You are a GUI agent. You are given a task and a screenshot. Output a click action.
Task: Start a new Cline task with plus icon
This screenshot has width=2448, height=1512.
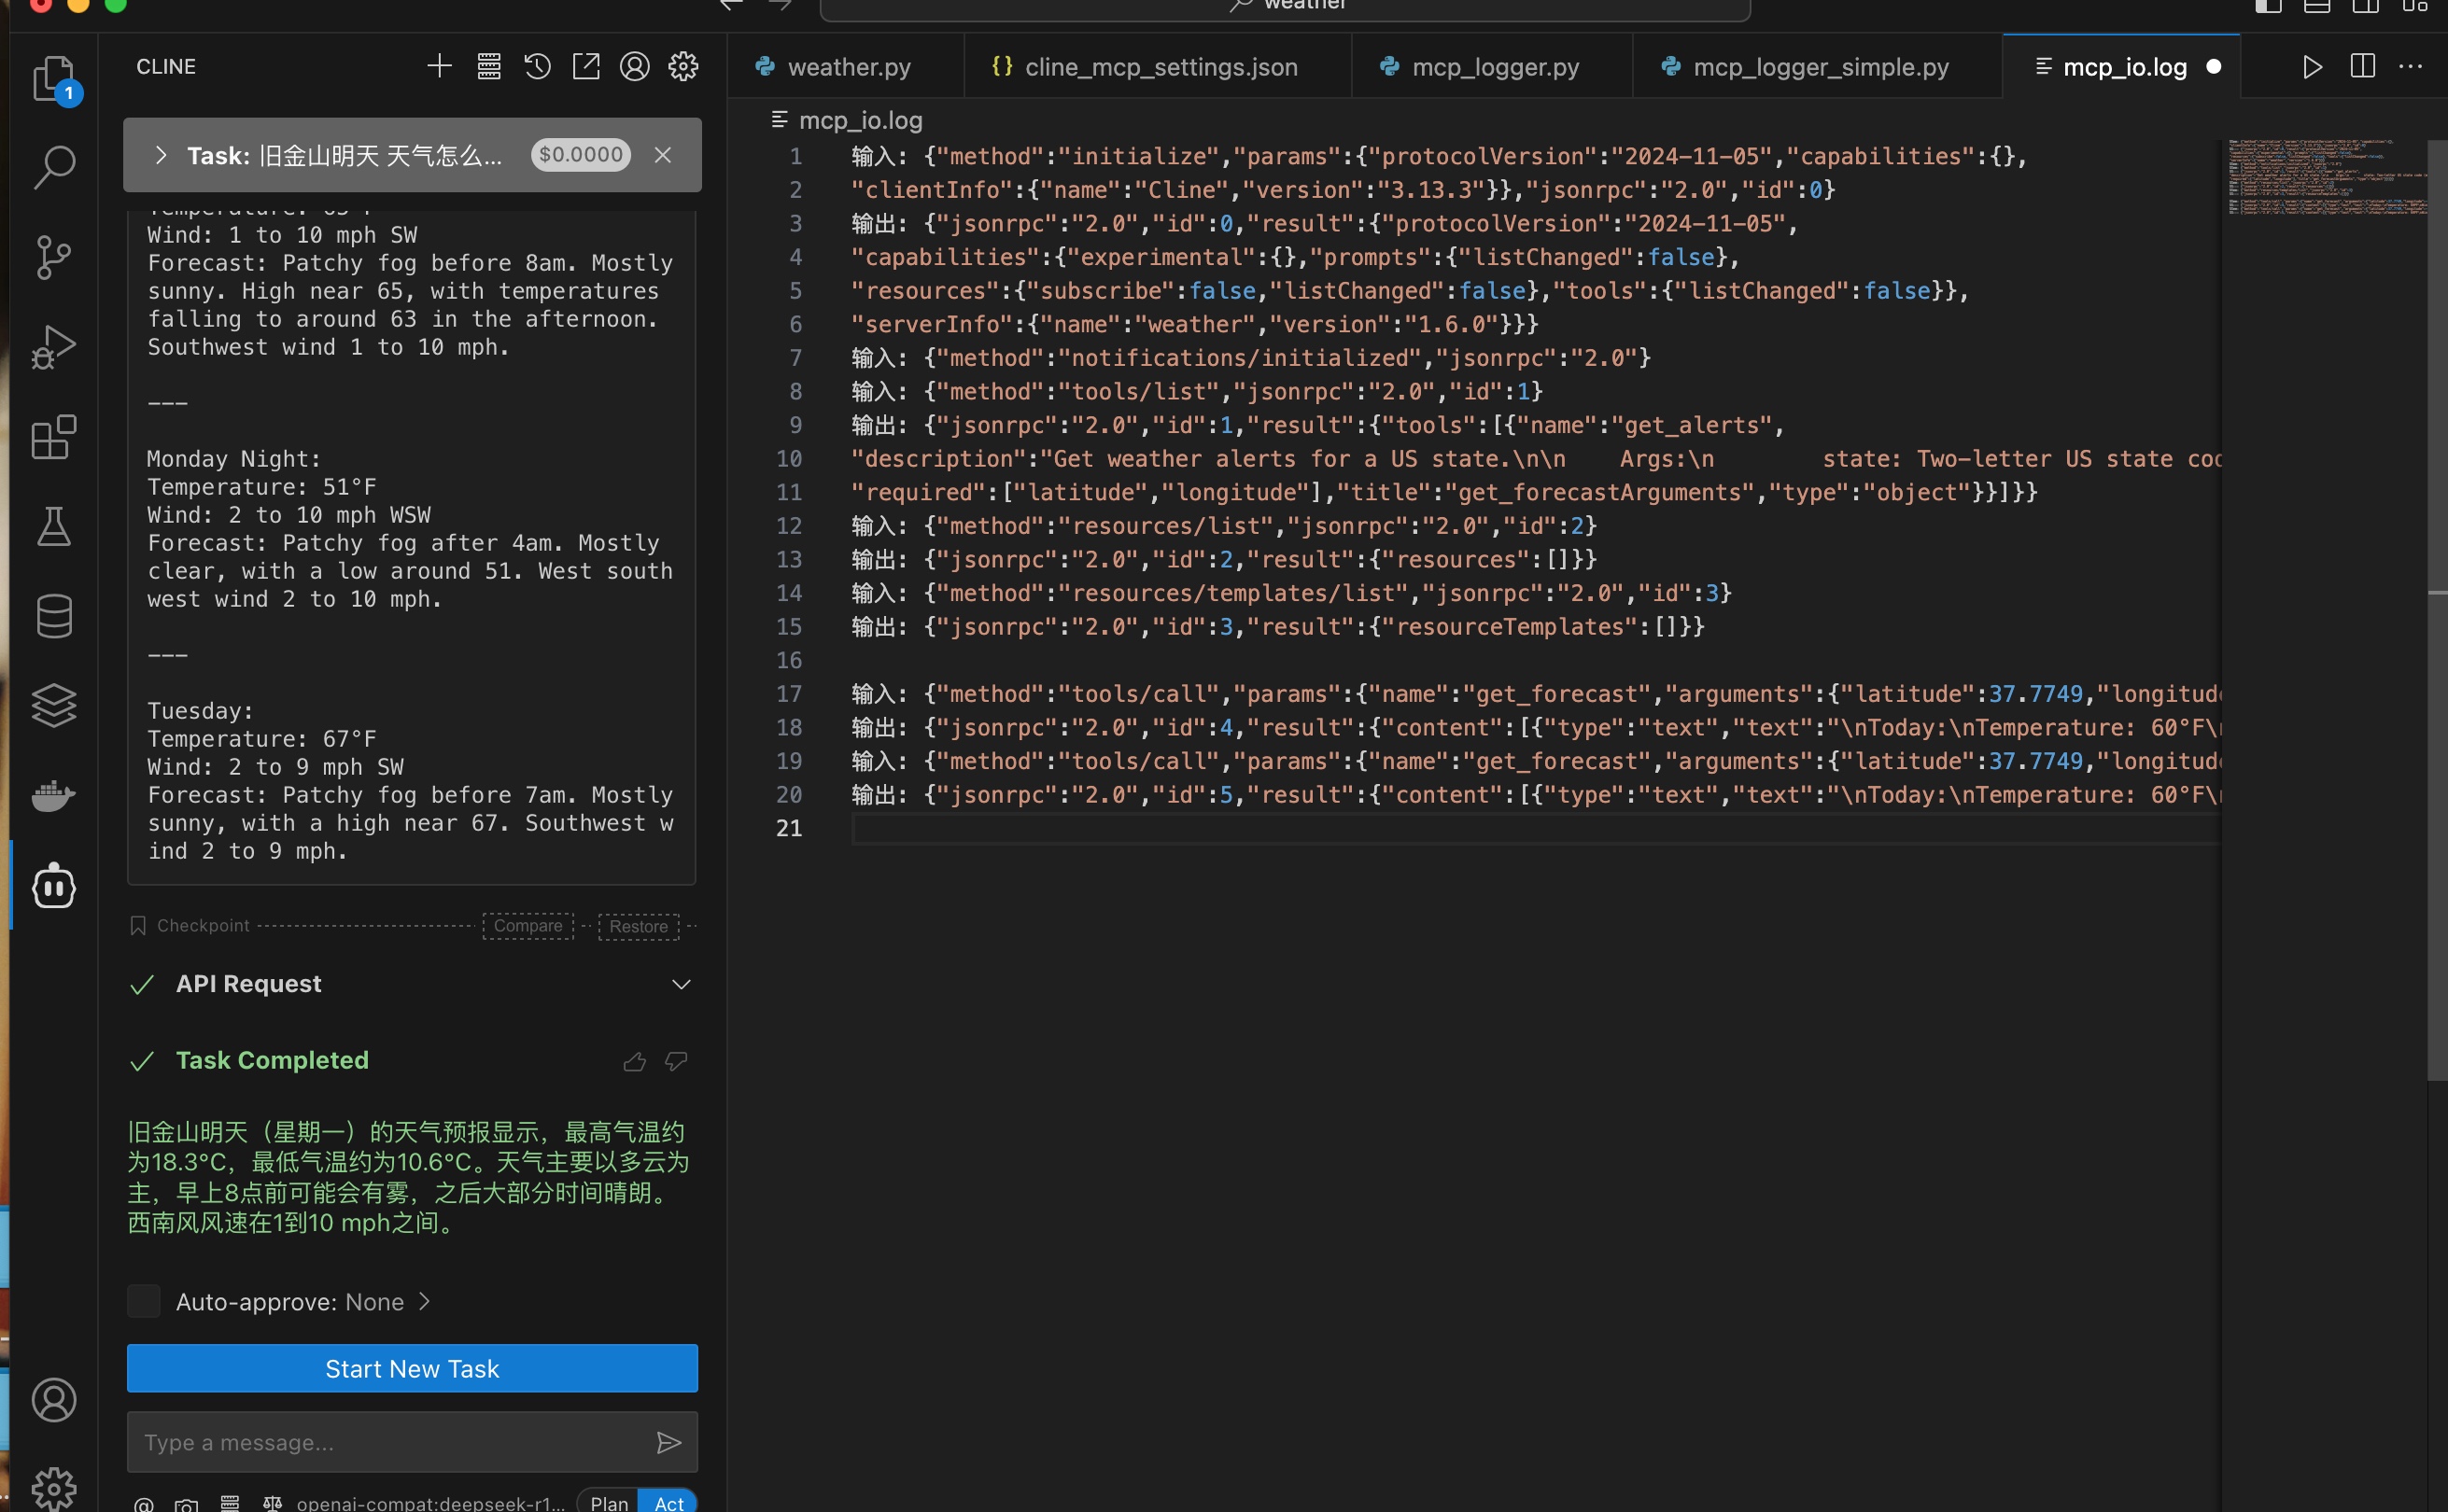point(439,67)
